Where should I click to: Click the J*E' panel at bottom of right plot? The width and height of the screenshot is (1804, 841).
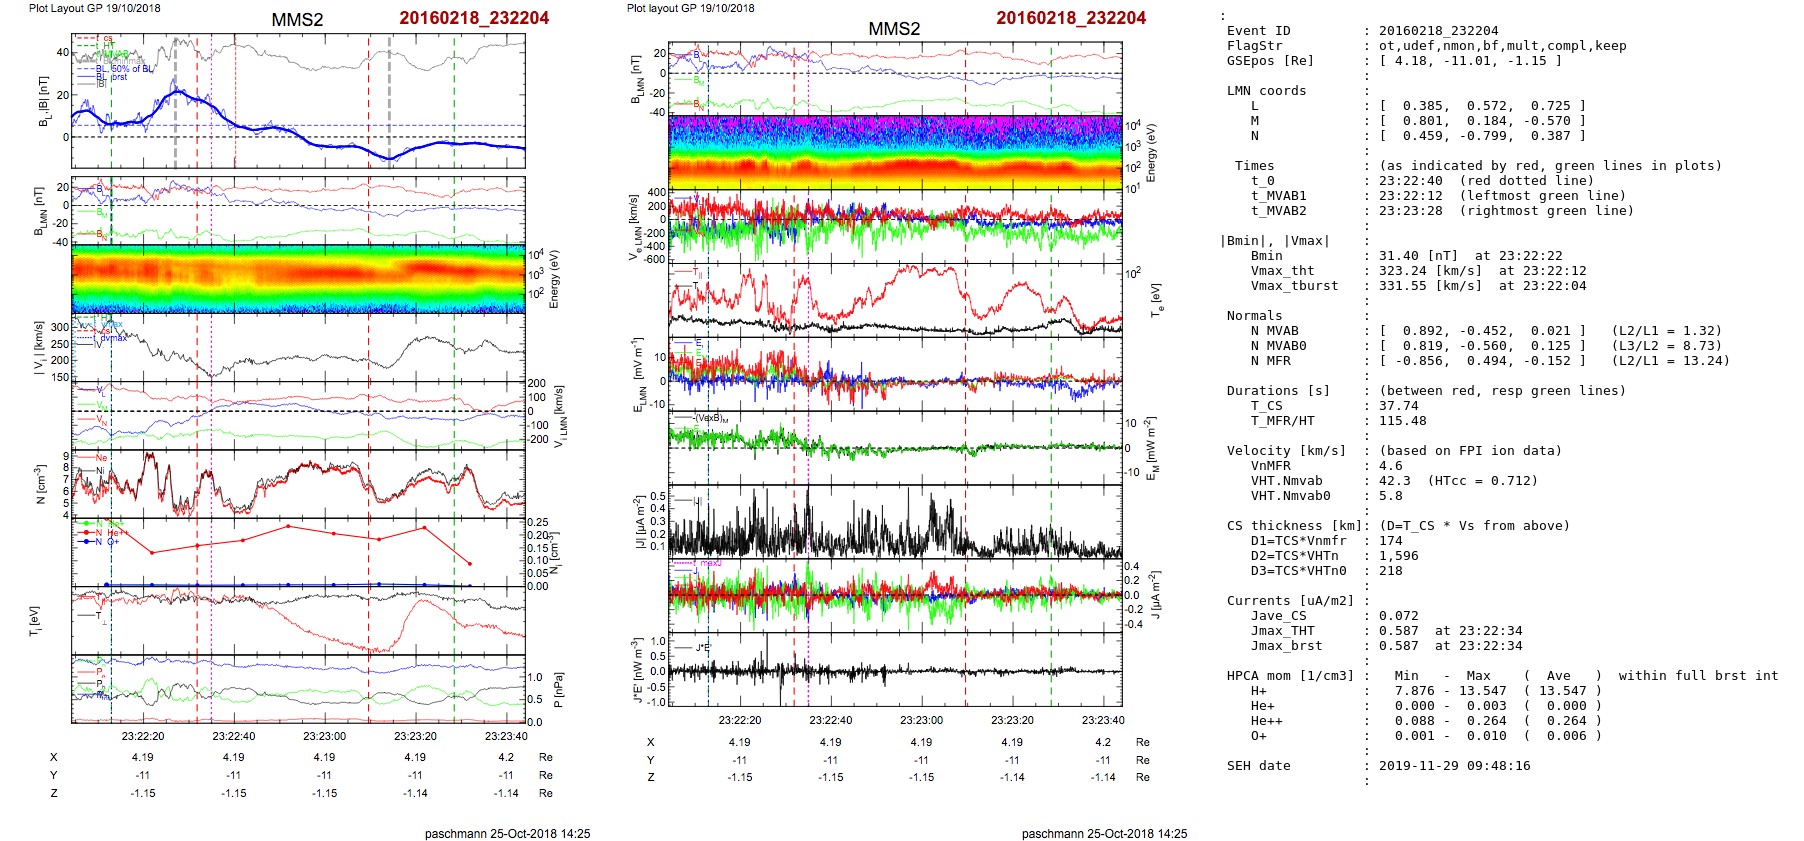click(894, 670)
